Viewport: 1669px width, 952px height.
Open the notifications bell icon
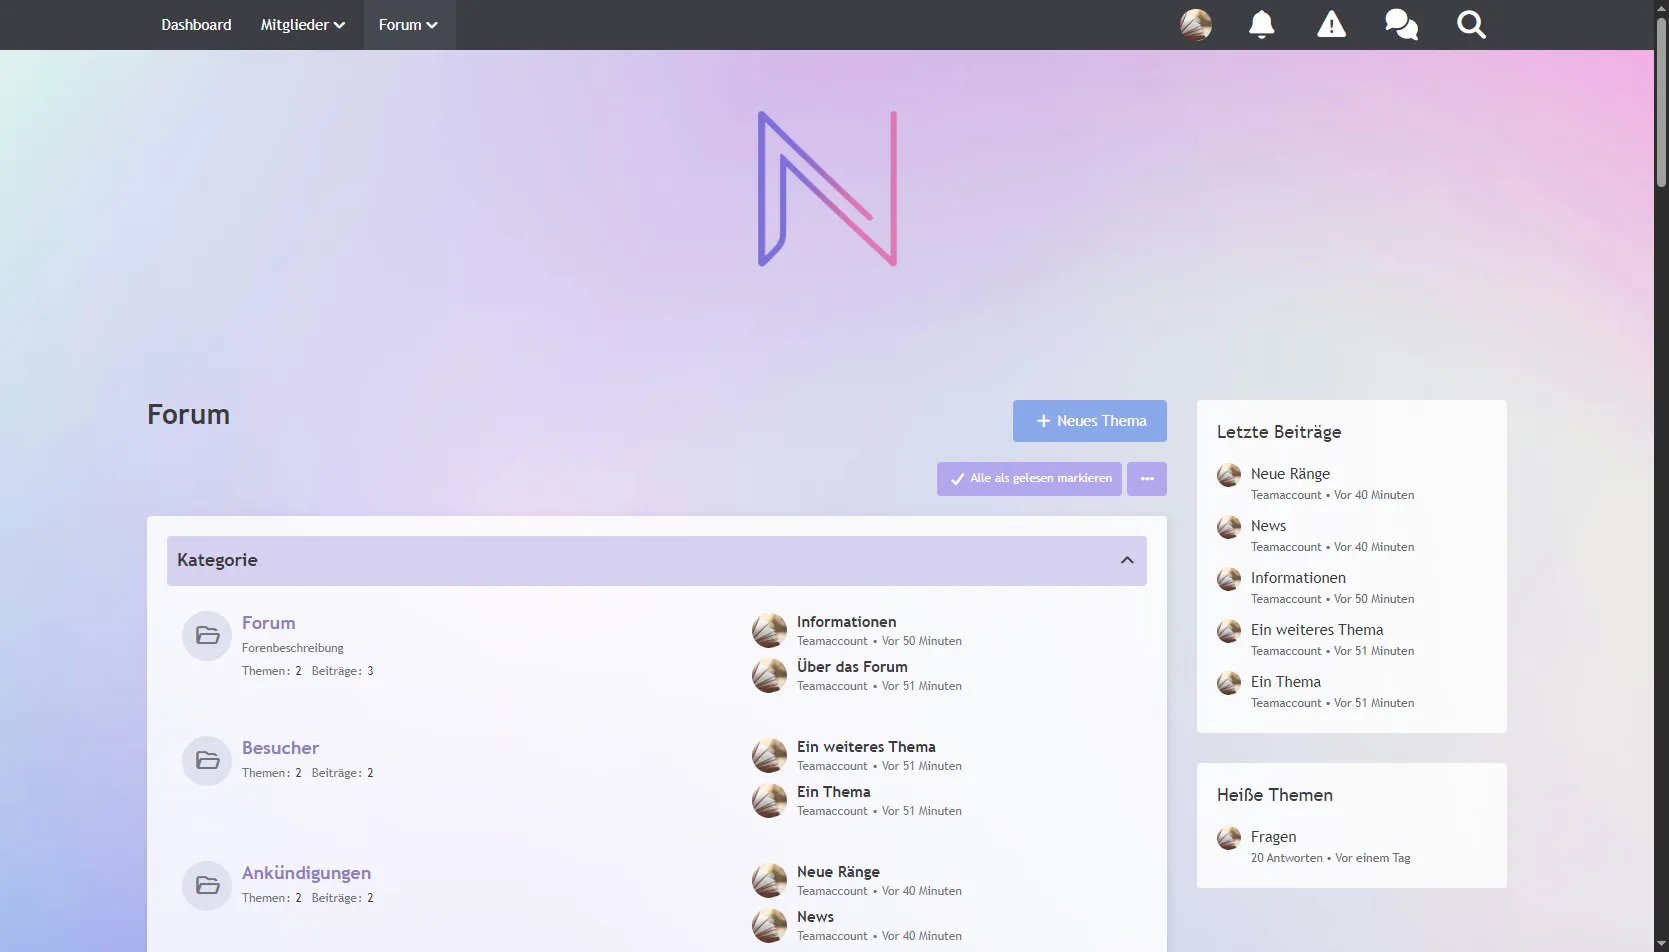click(x=1261, y=24)
